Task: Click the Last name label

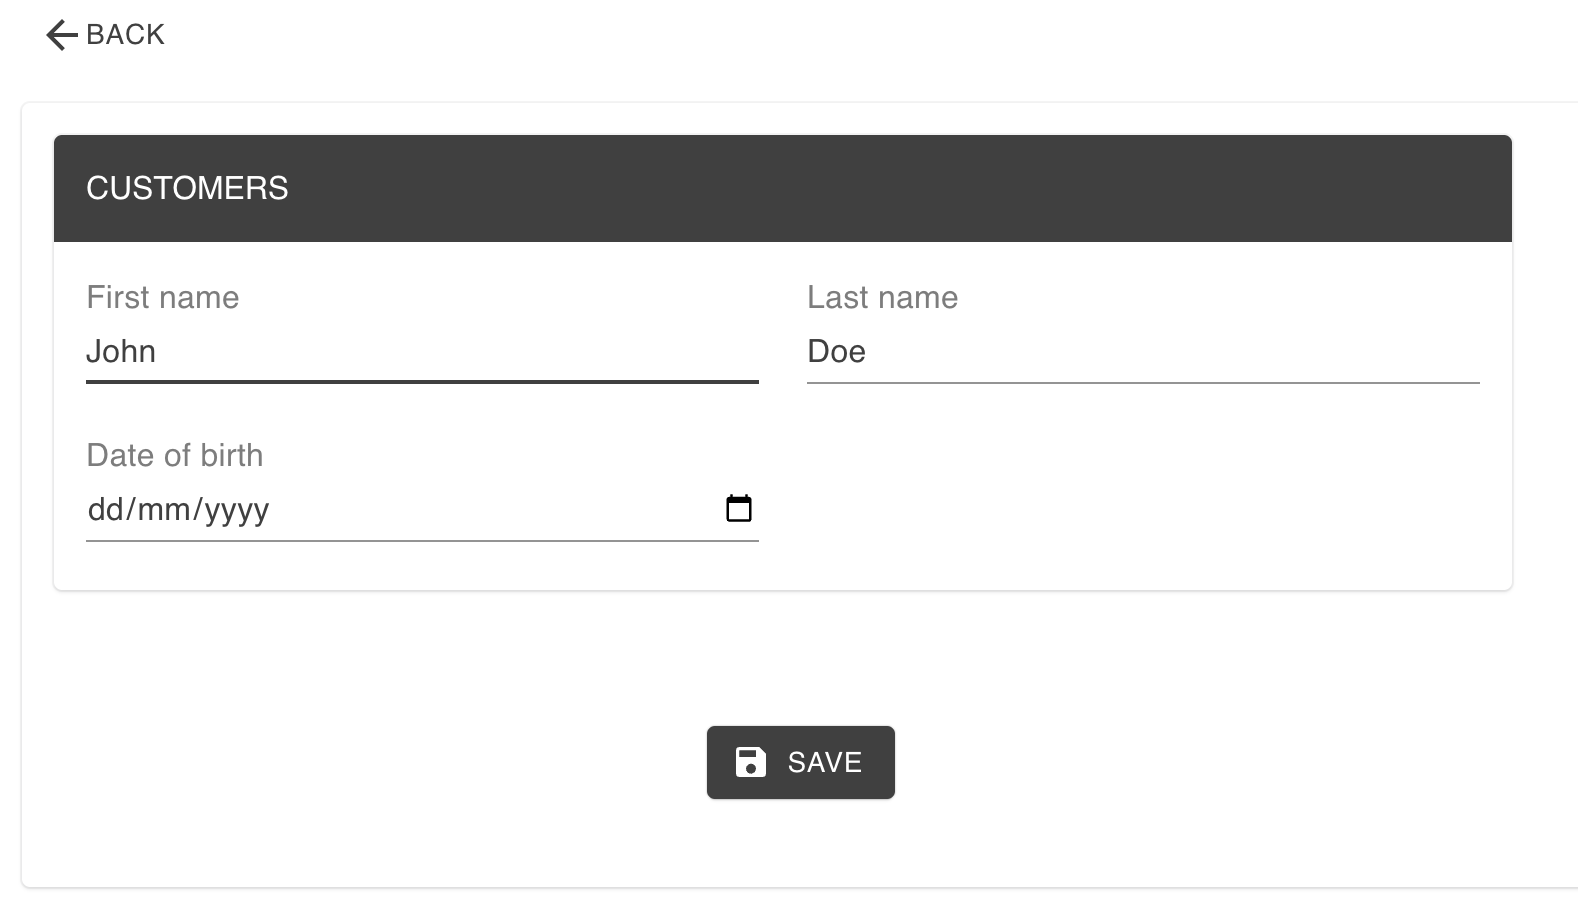Action: click(883, 297)
